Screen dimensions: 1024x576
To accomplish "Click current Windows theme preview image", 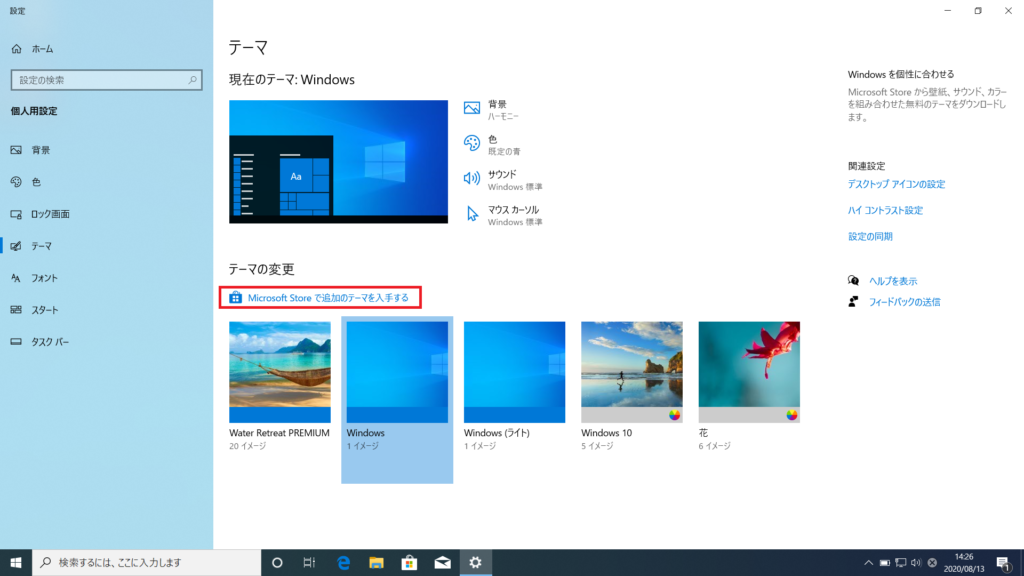I will pyautogui.click(x=338, y=161).
